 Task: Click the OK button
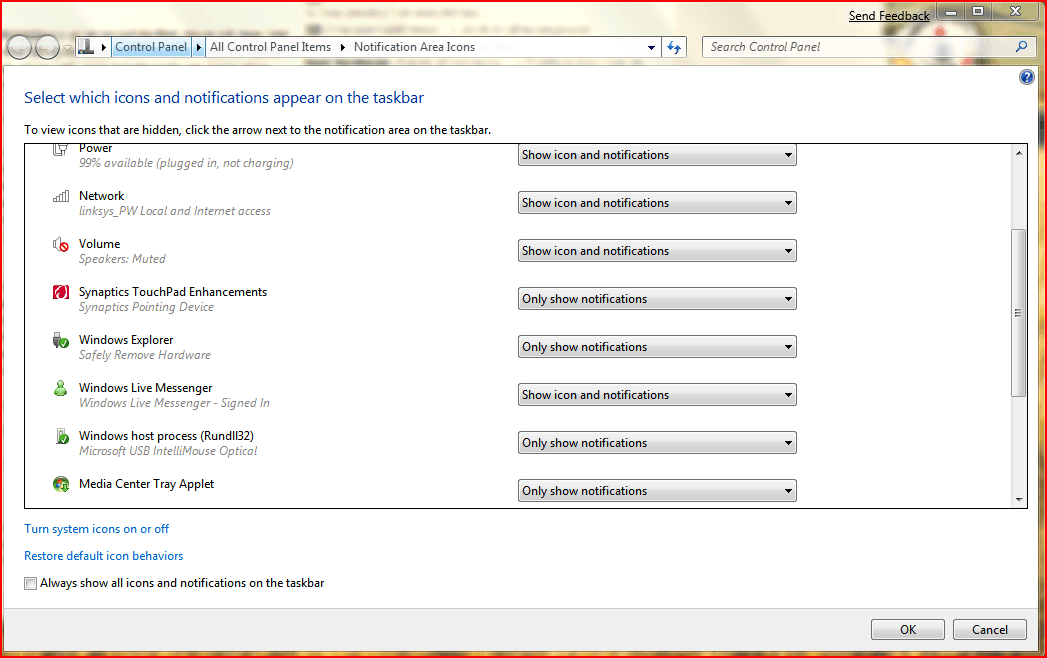coord(907,630)
